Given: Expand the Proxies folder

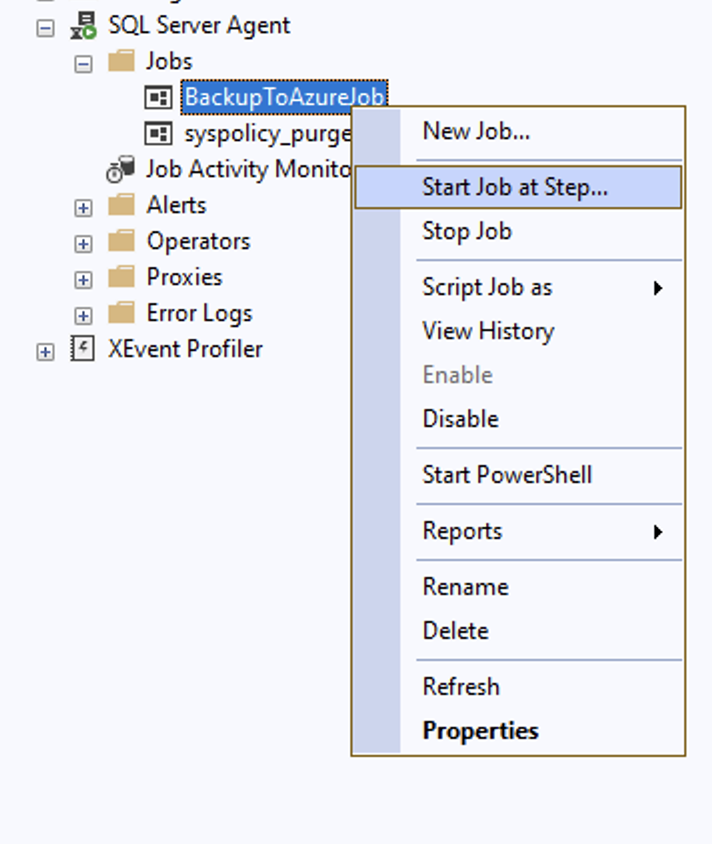Looking at the screenshot, I should coord(83,280).
